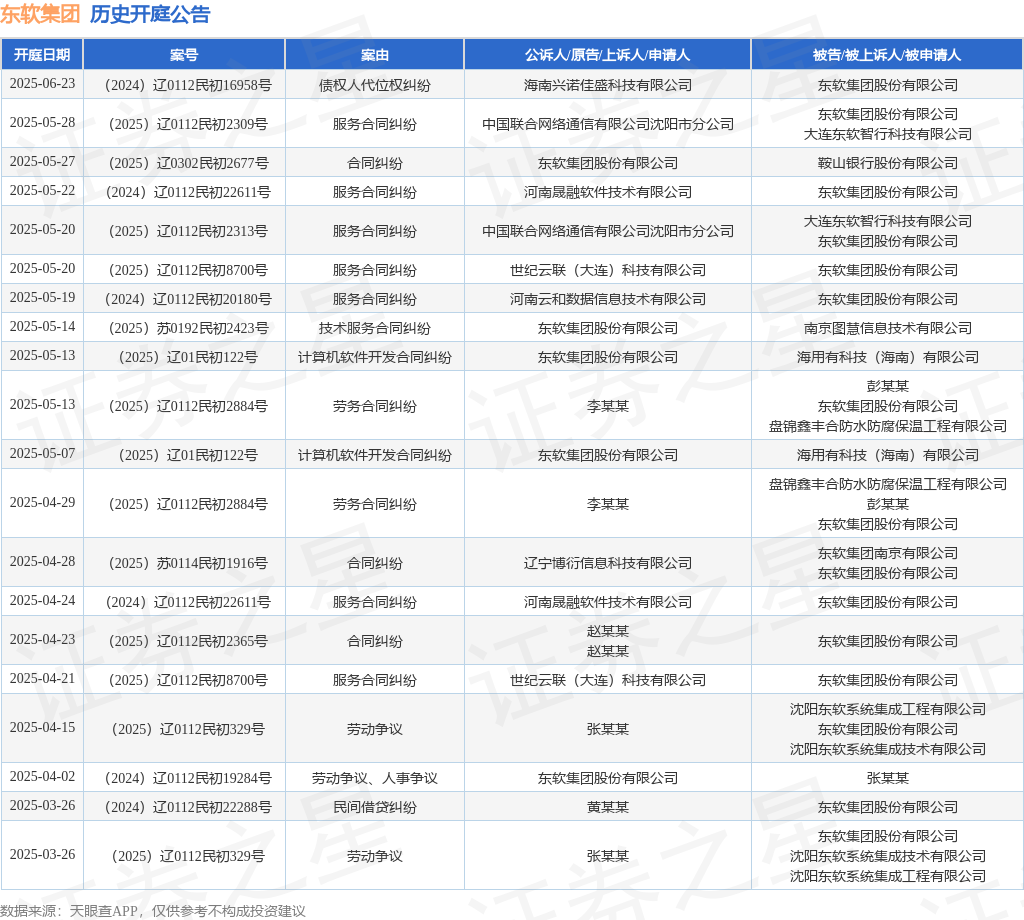The image size is (1024, 920).
Task: Click date 2025-05-27
Action: 42,161
